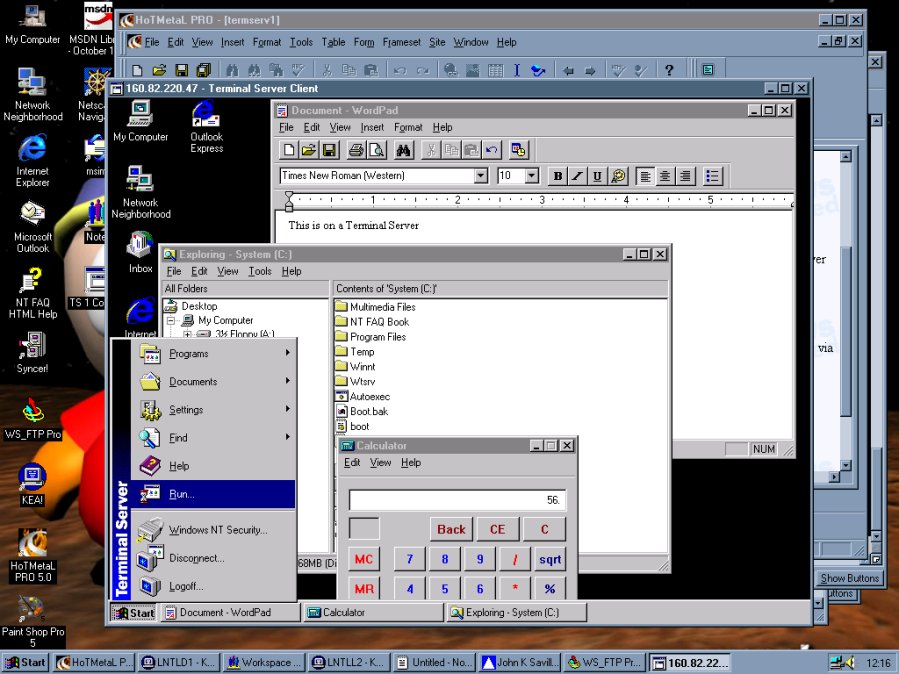Click the Date/Time insert icon in WordPad

click(519, 150)
